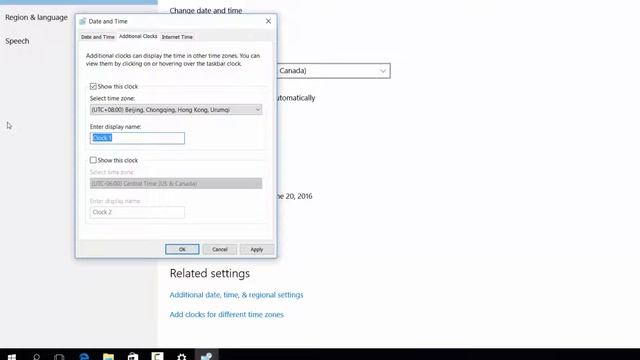Open Task View from the taskbar
This screenshot has height=360, width=640.
[x=59, y=357]
